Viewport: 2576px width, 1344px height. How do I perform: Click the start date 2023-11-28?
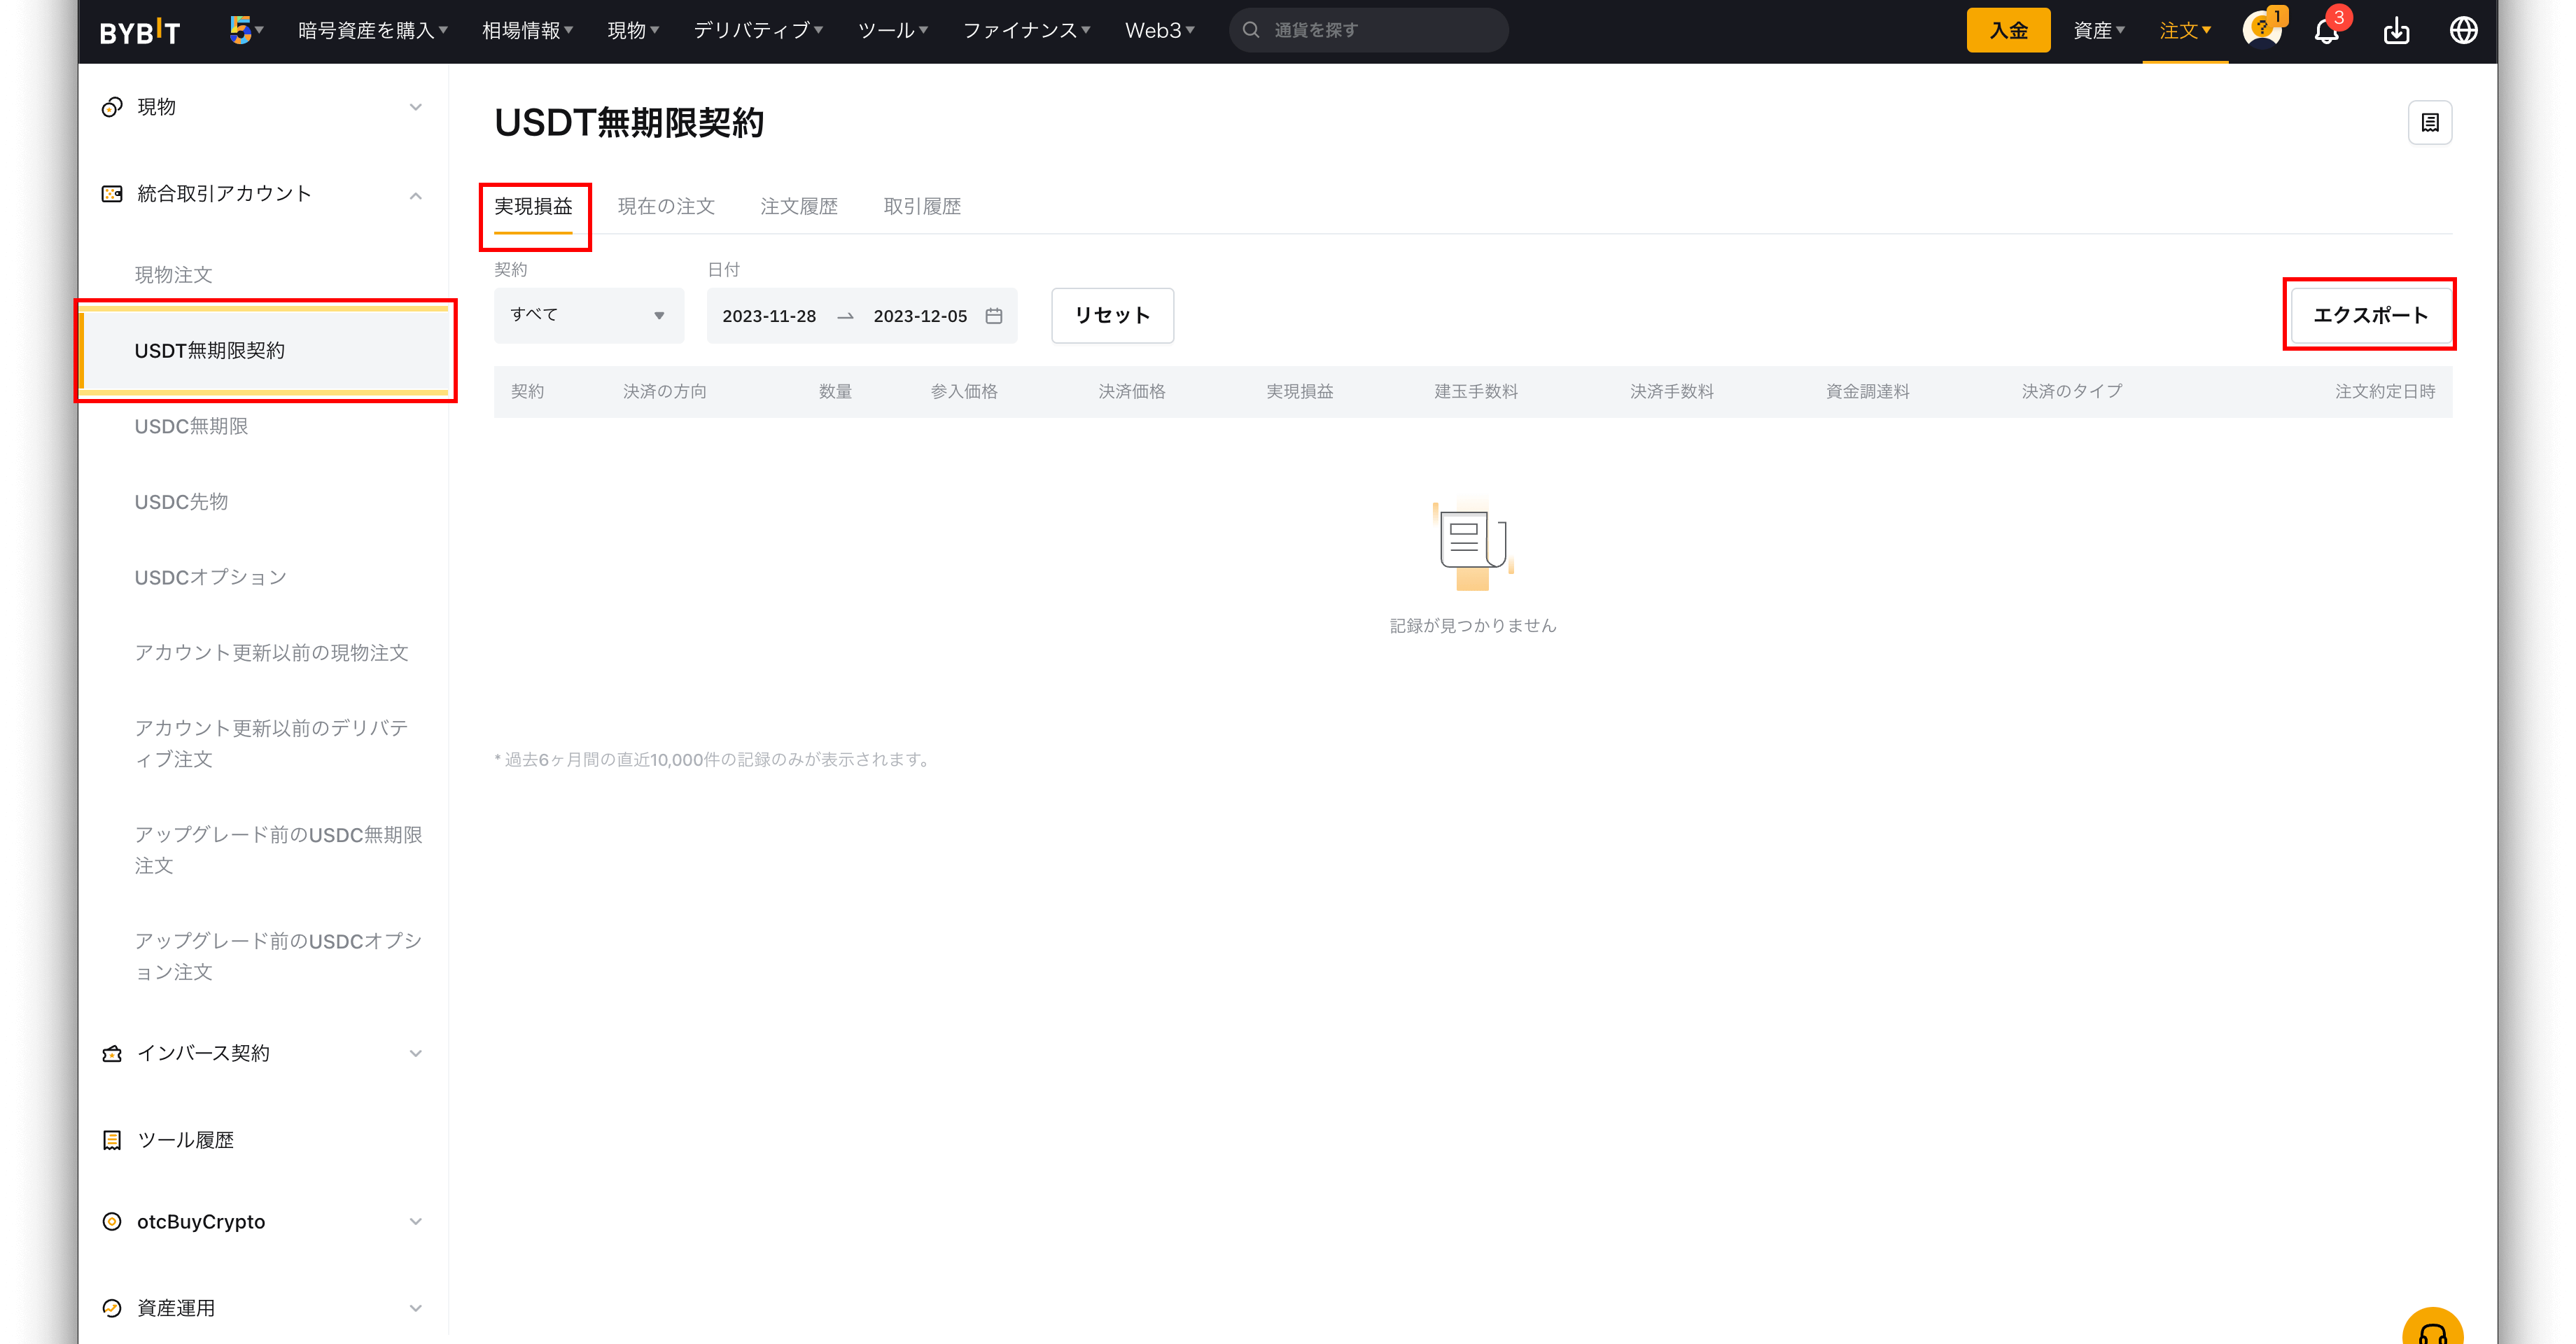pyautogui.click(x=769, y=316)
